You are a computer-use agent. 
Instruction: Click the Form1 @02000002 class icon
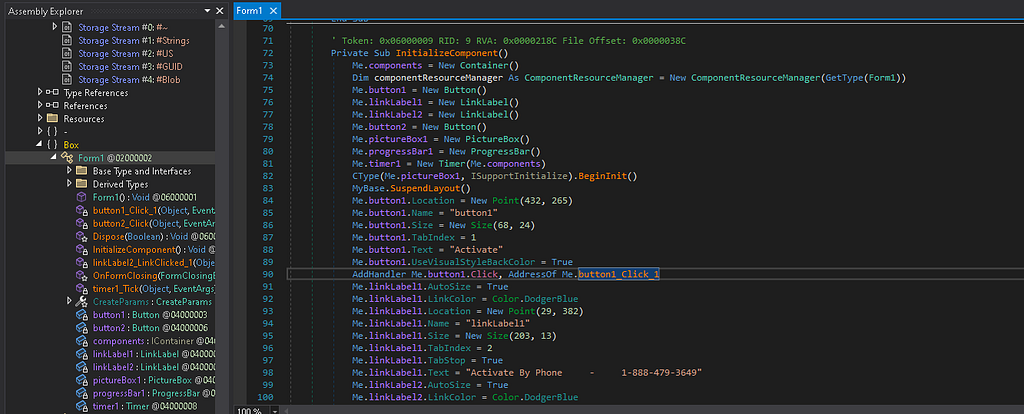[67, 158]
